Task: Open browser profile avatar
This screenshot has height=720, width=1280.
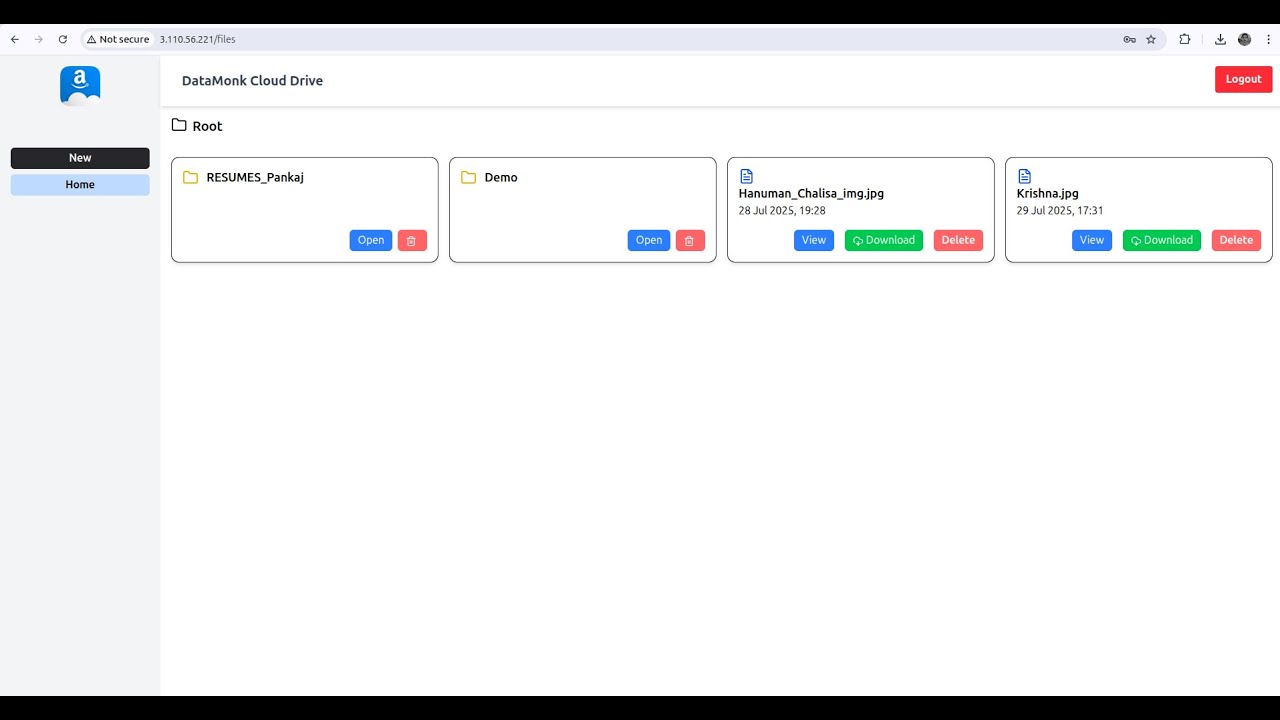Action: pyautogui.click(x=1244, y=39)
